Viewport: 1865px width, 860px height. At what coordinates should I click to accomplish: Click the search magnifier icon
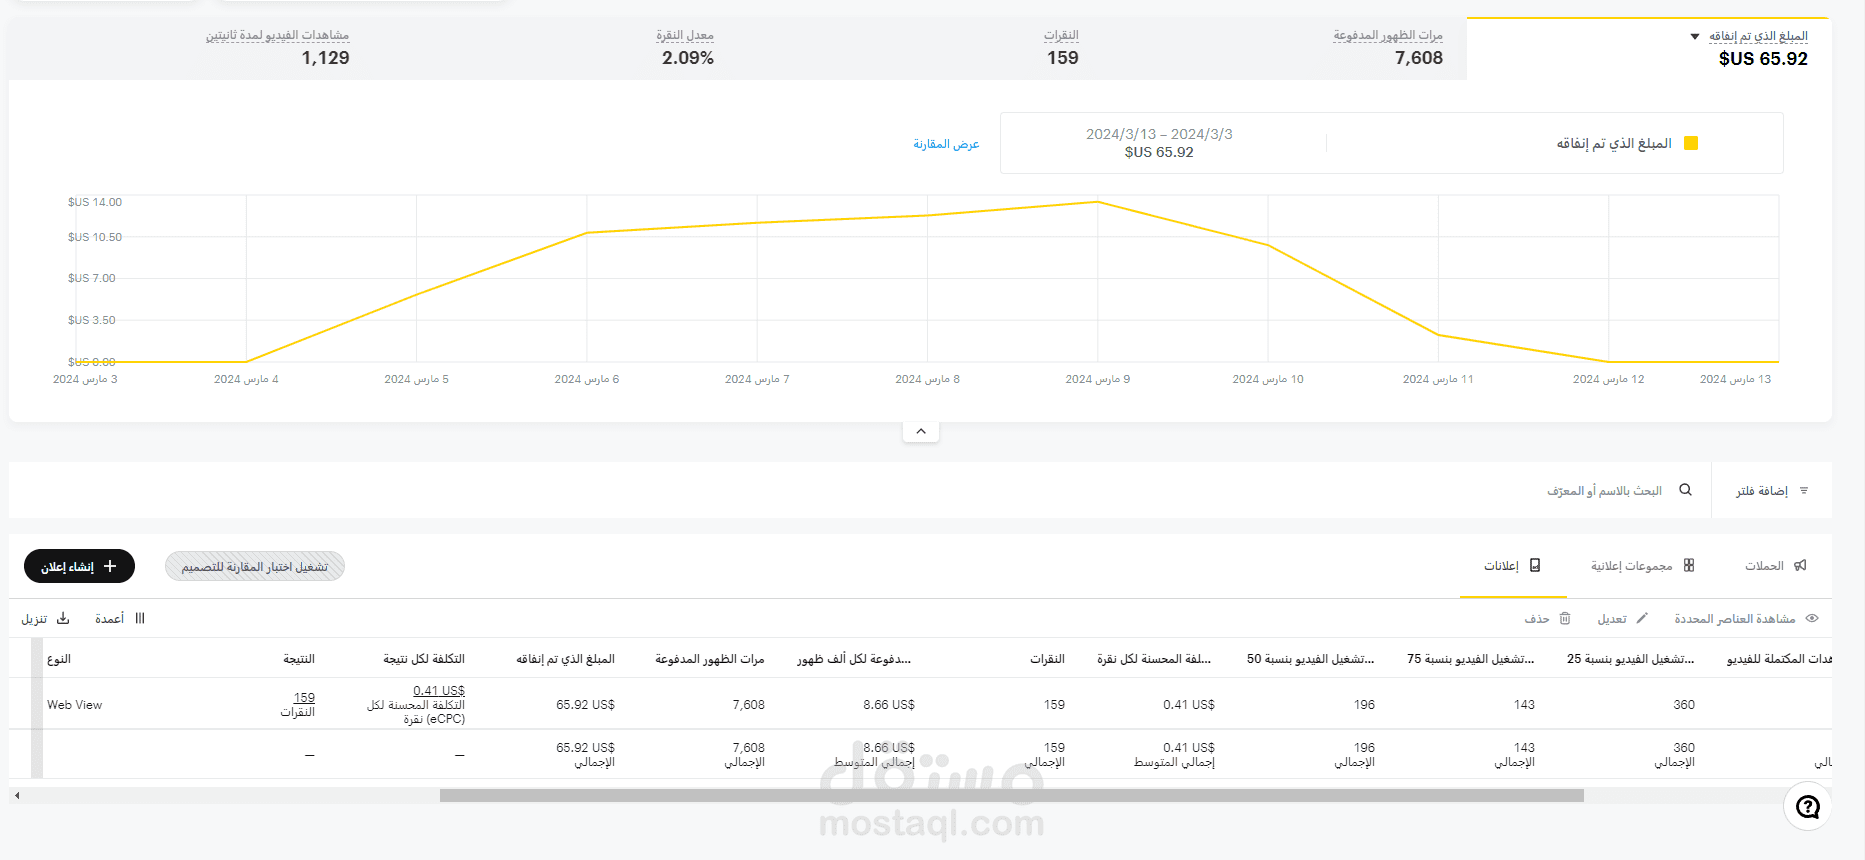click(x=1685, y=490)
